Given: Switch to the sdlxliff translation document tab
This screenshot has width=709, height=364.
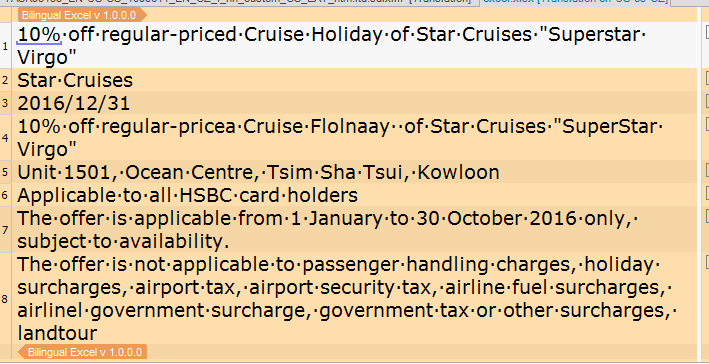Looking at the screenshot, I should [x=236, y=2].
